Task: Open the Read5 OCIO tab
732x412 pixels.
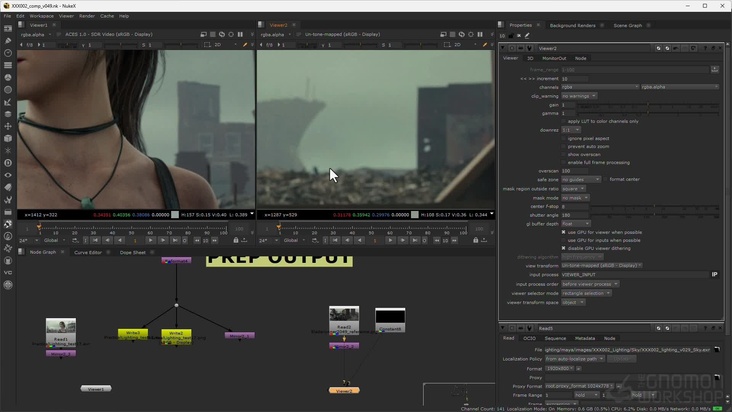Action: tap(529, 338)
